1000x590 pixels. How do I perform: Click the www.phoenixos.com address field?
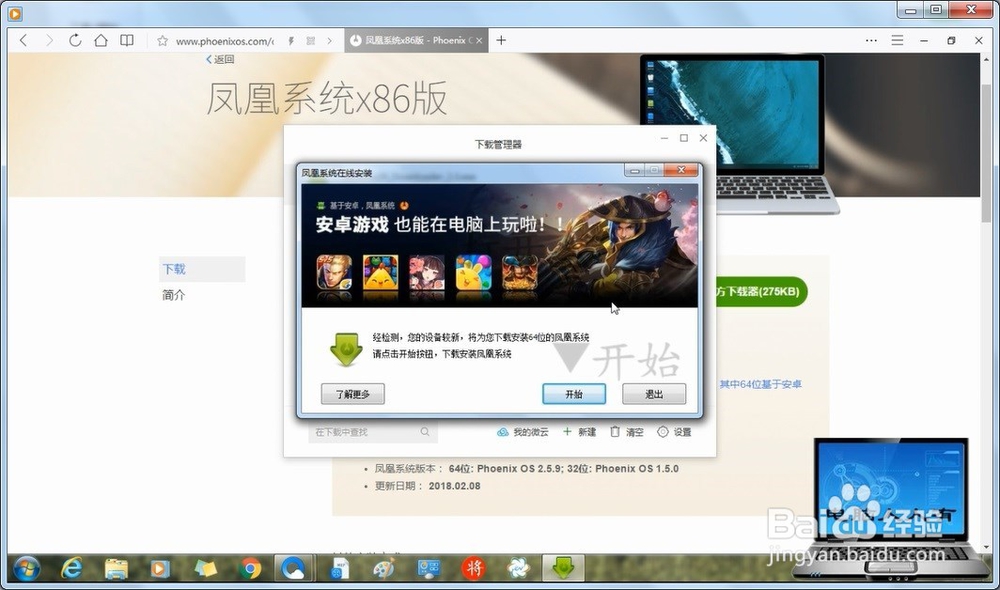click(224, 41)
